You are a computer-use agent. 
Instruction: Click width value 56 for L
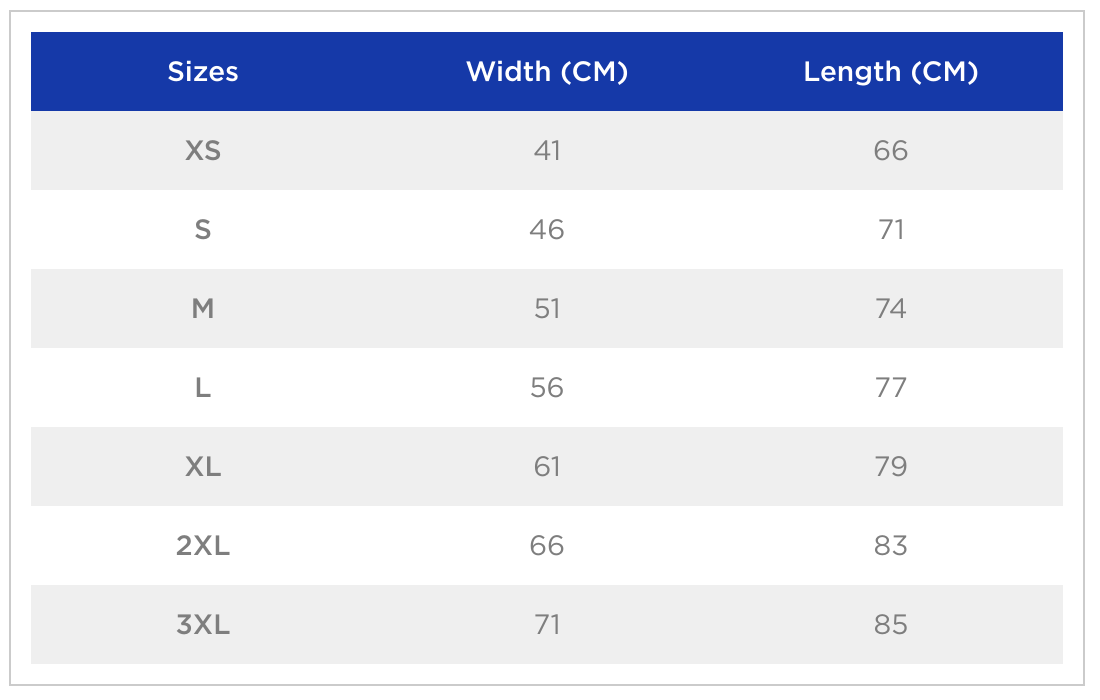547,388
